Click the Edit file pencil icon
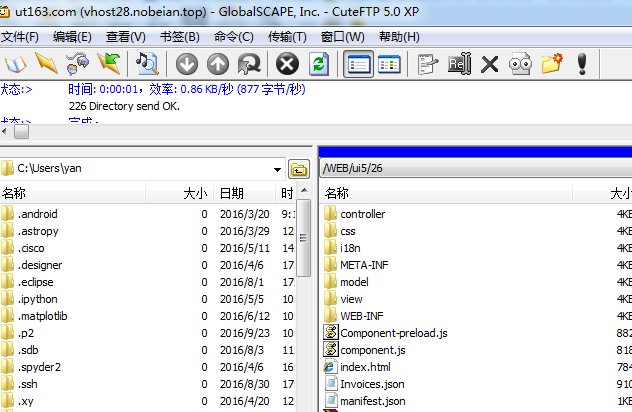This screenshot has width=632, height=412. click(428, 64)
